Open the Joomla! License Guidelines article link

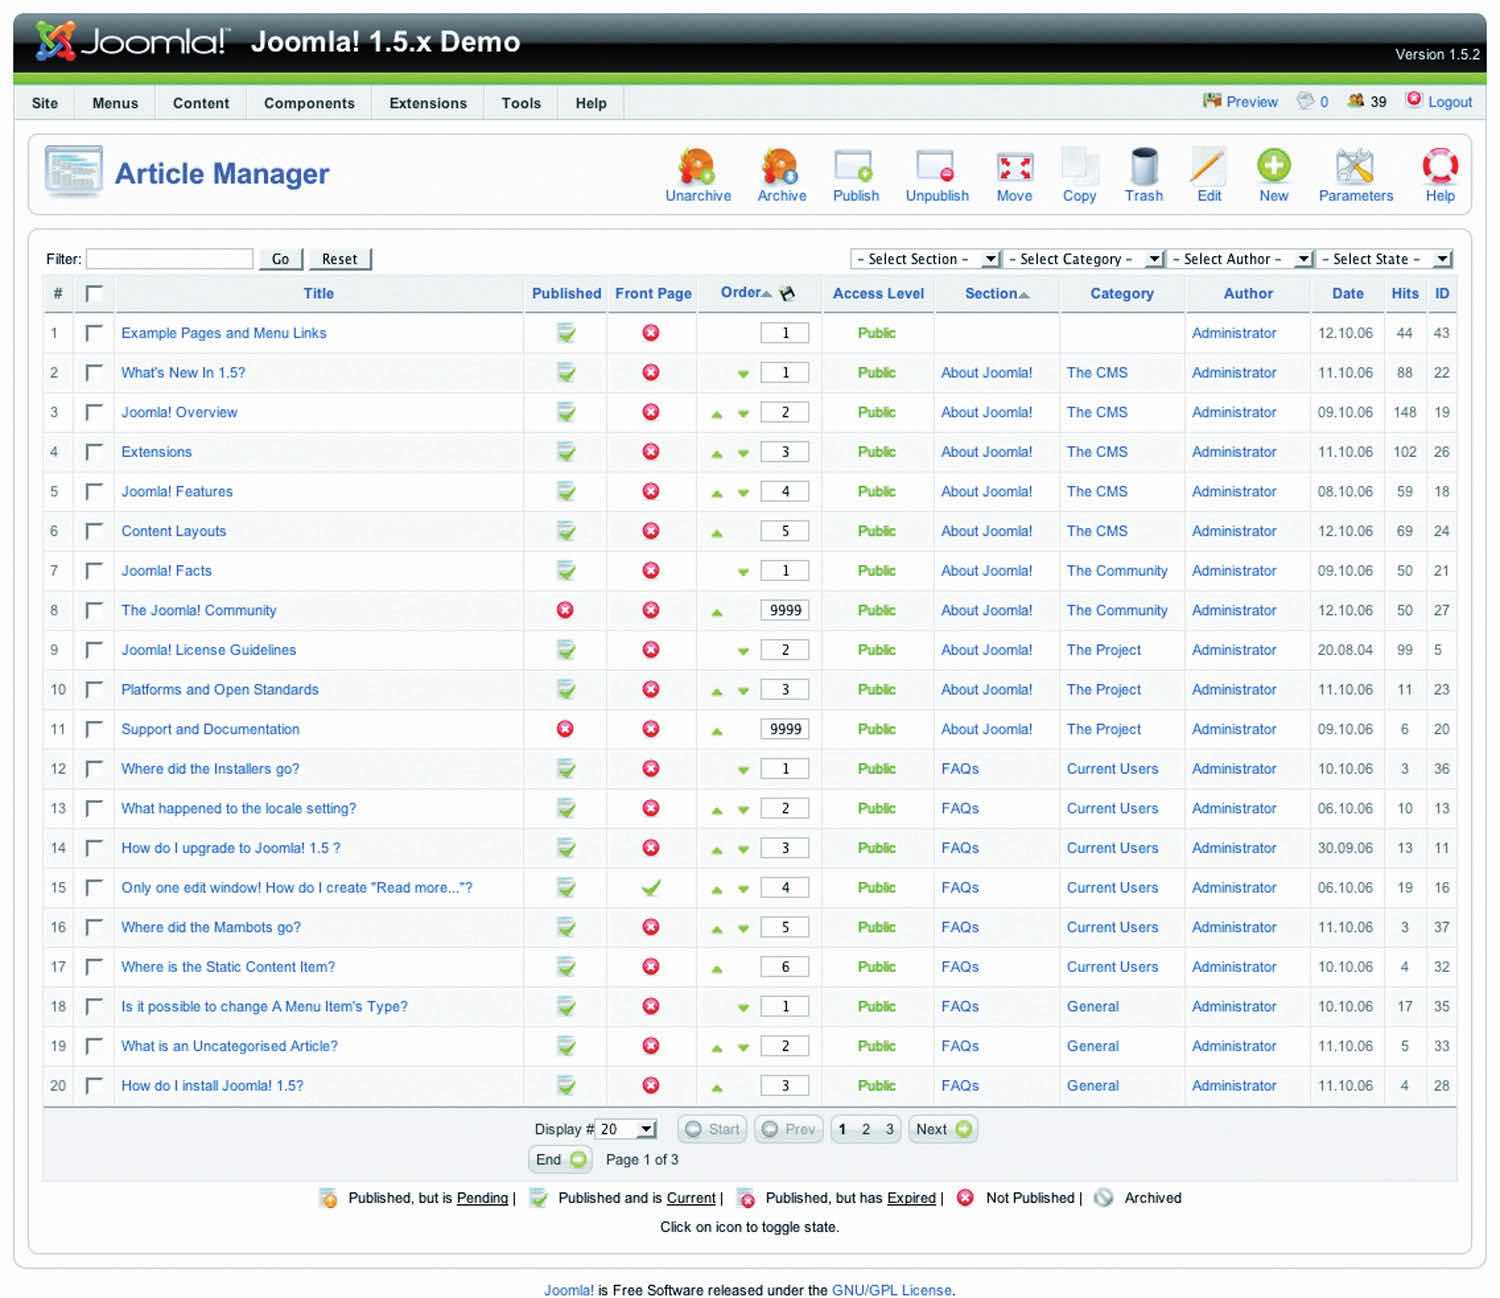coord(209,650)
